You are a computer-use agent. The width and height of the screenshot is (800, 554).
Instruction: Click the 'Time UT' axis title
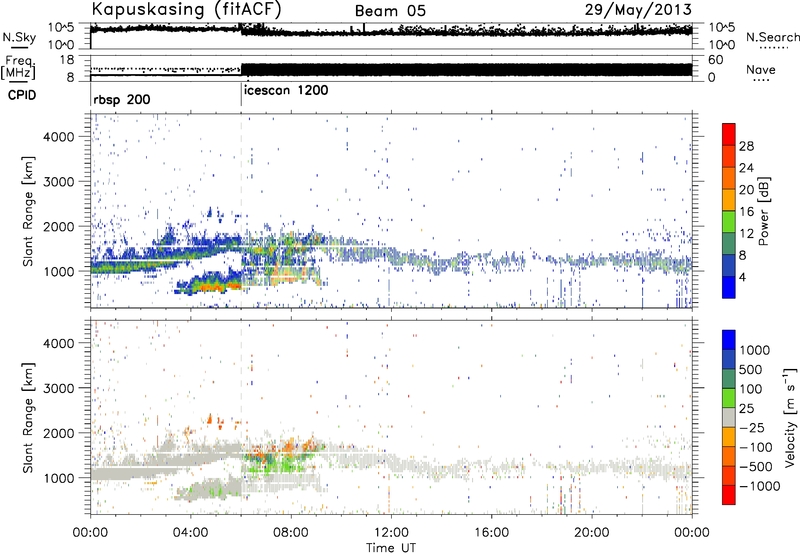click(x=391, y=548)
